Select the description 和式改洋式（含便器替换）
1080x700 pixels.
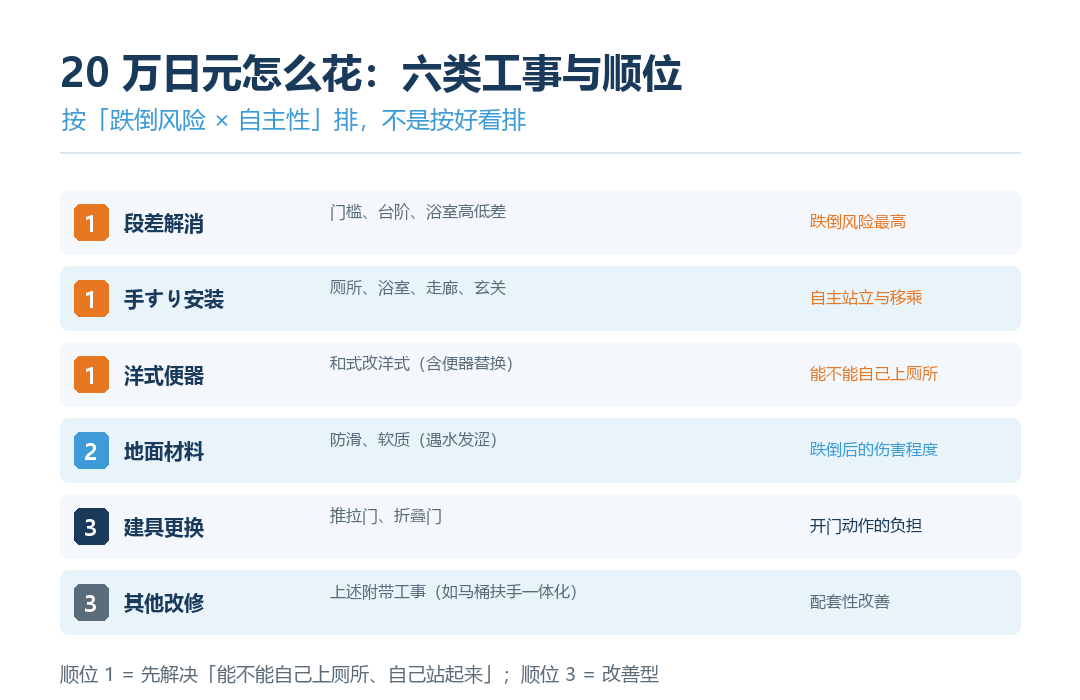pos(422,363)
